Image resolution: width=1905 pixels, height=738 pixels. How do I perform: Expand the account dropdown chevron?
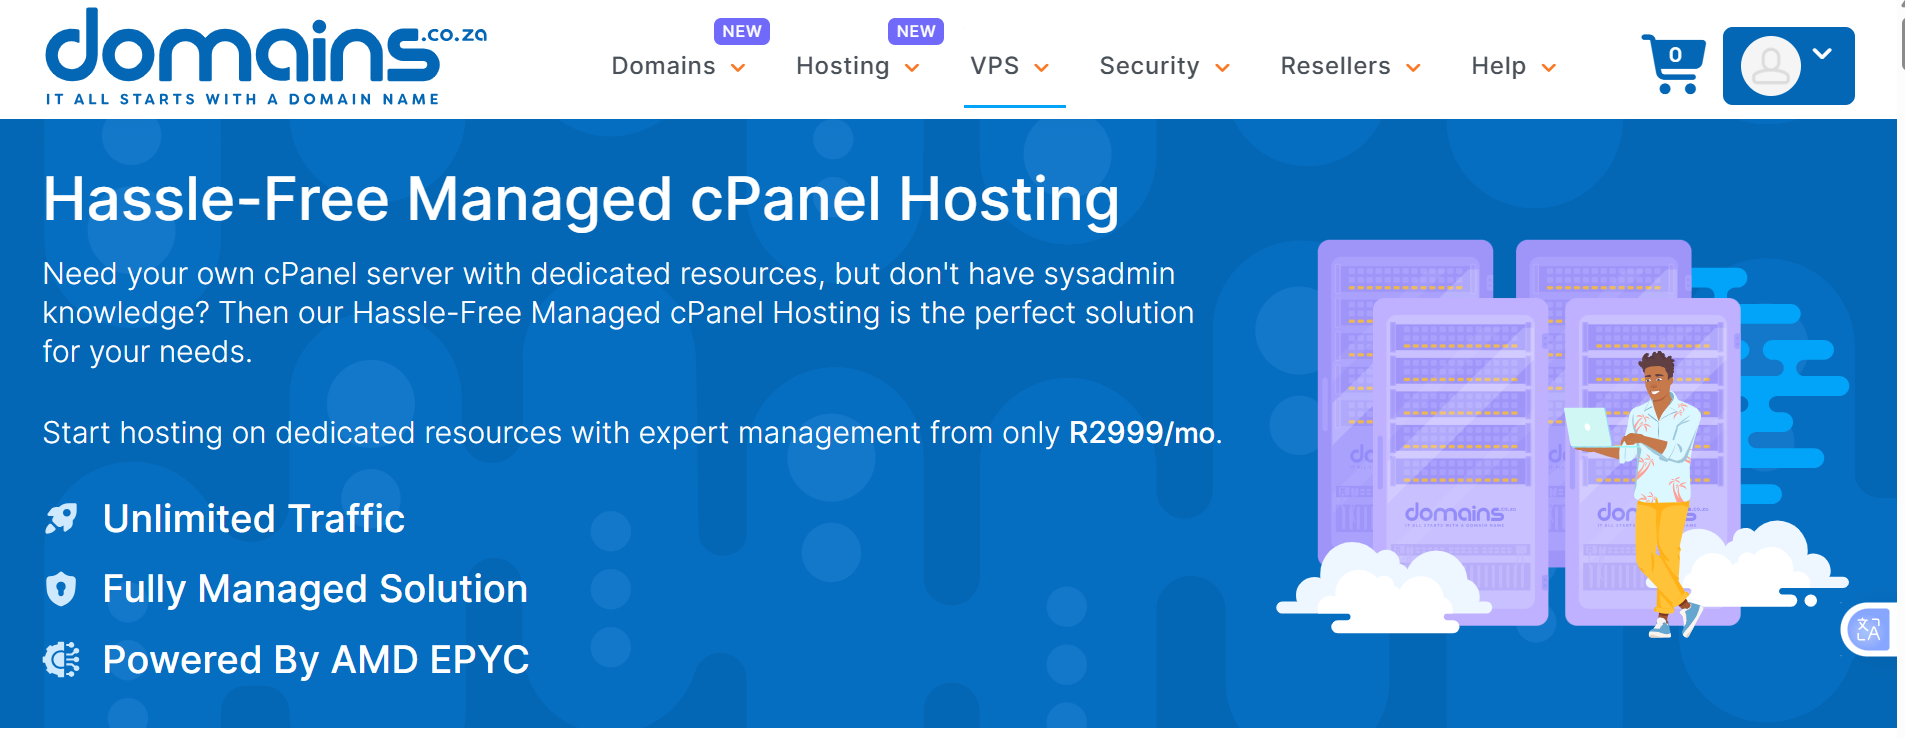click(1822, 54)
